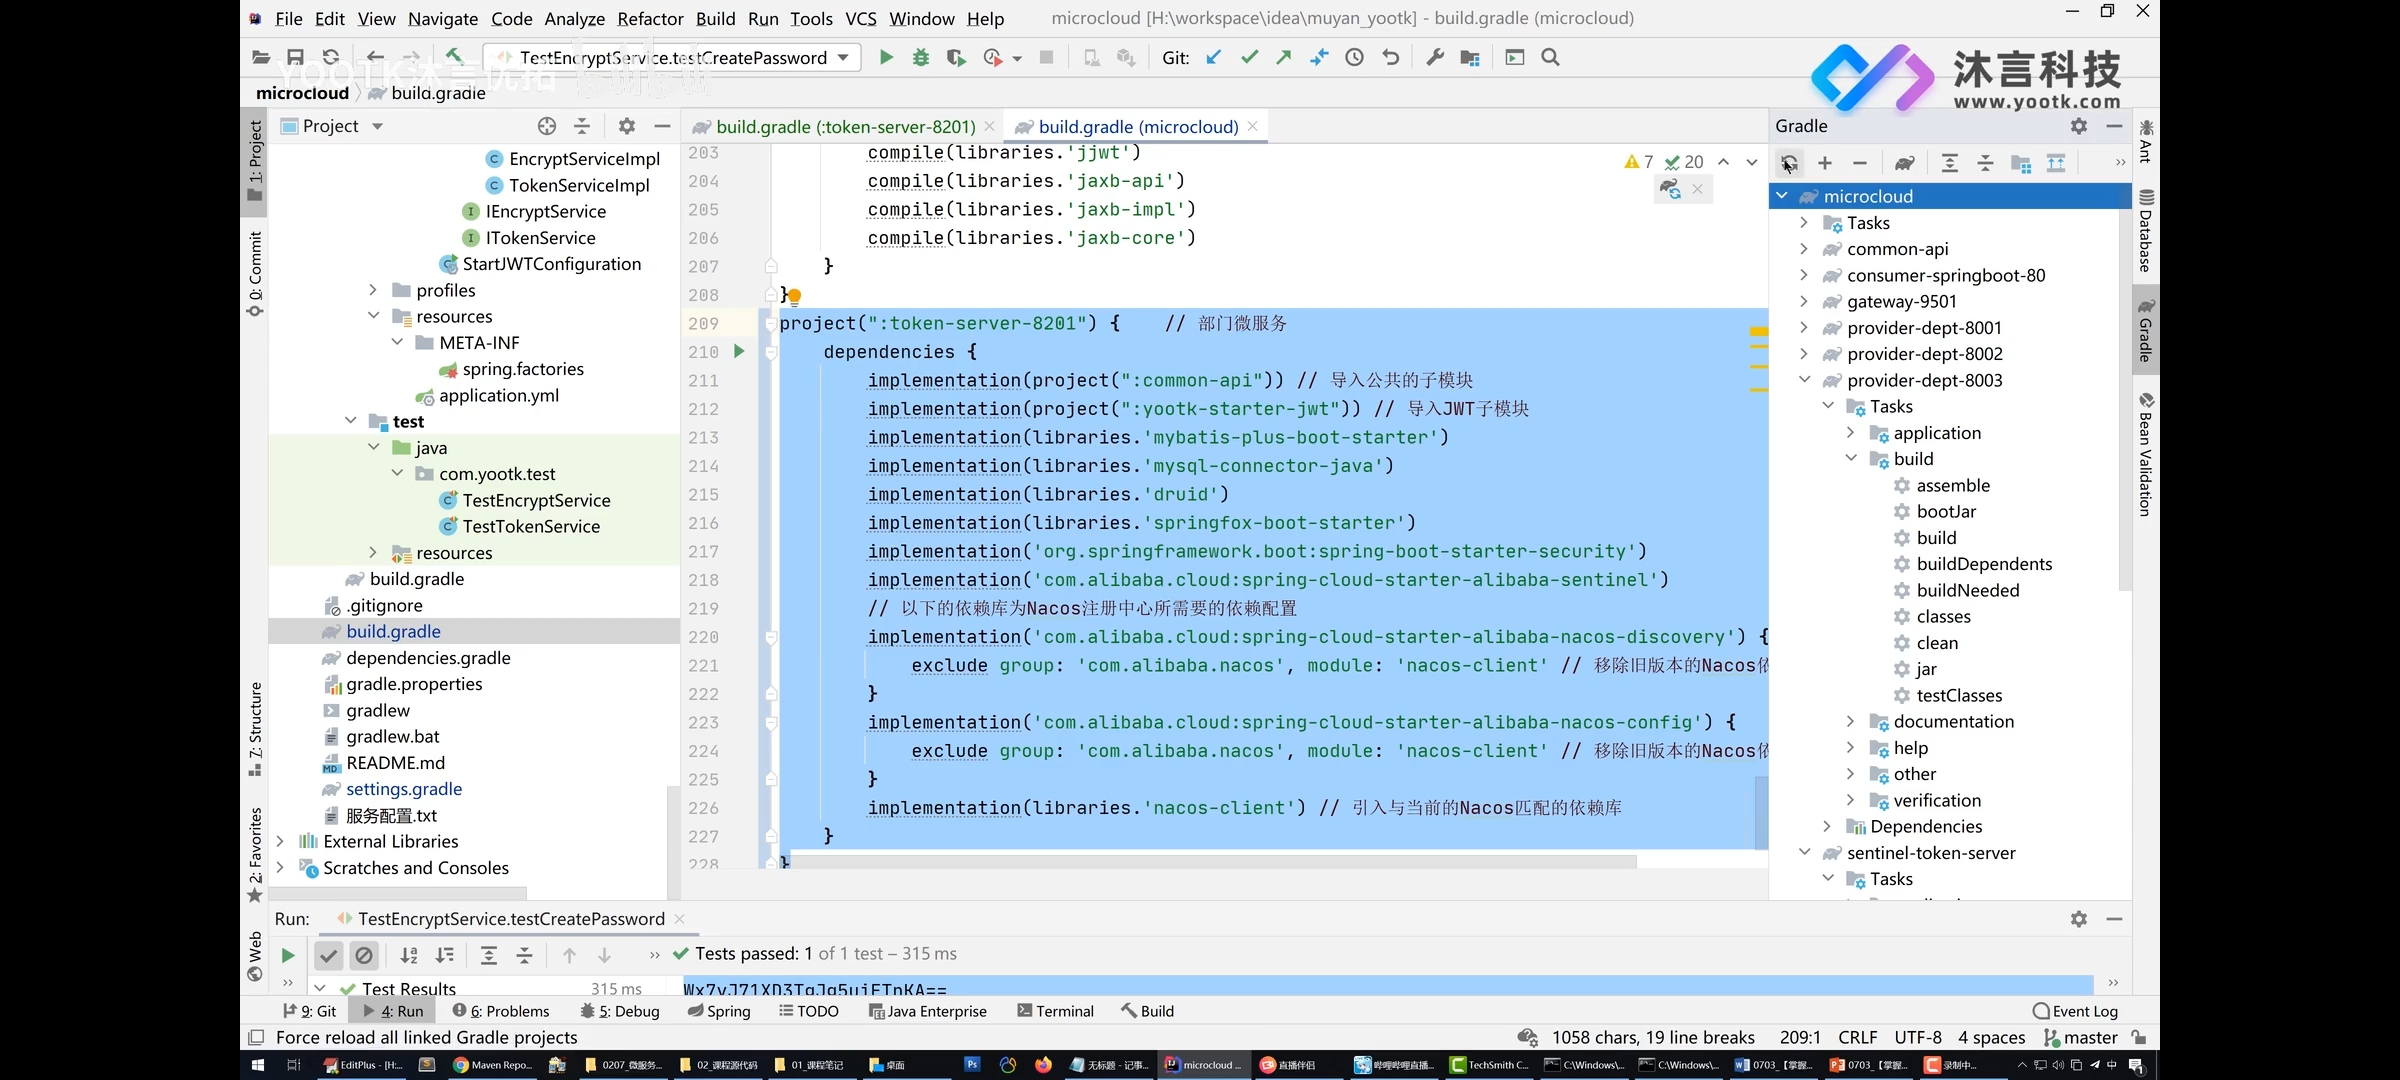This screenshot has width=2400, height=1080.
Task: Start debugging with the bug icon
Action: pyautogui.click(x=920, y=58)
